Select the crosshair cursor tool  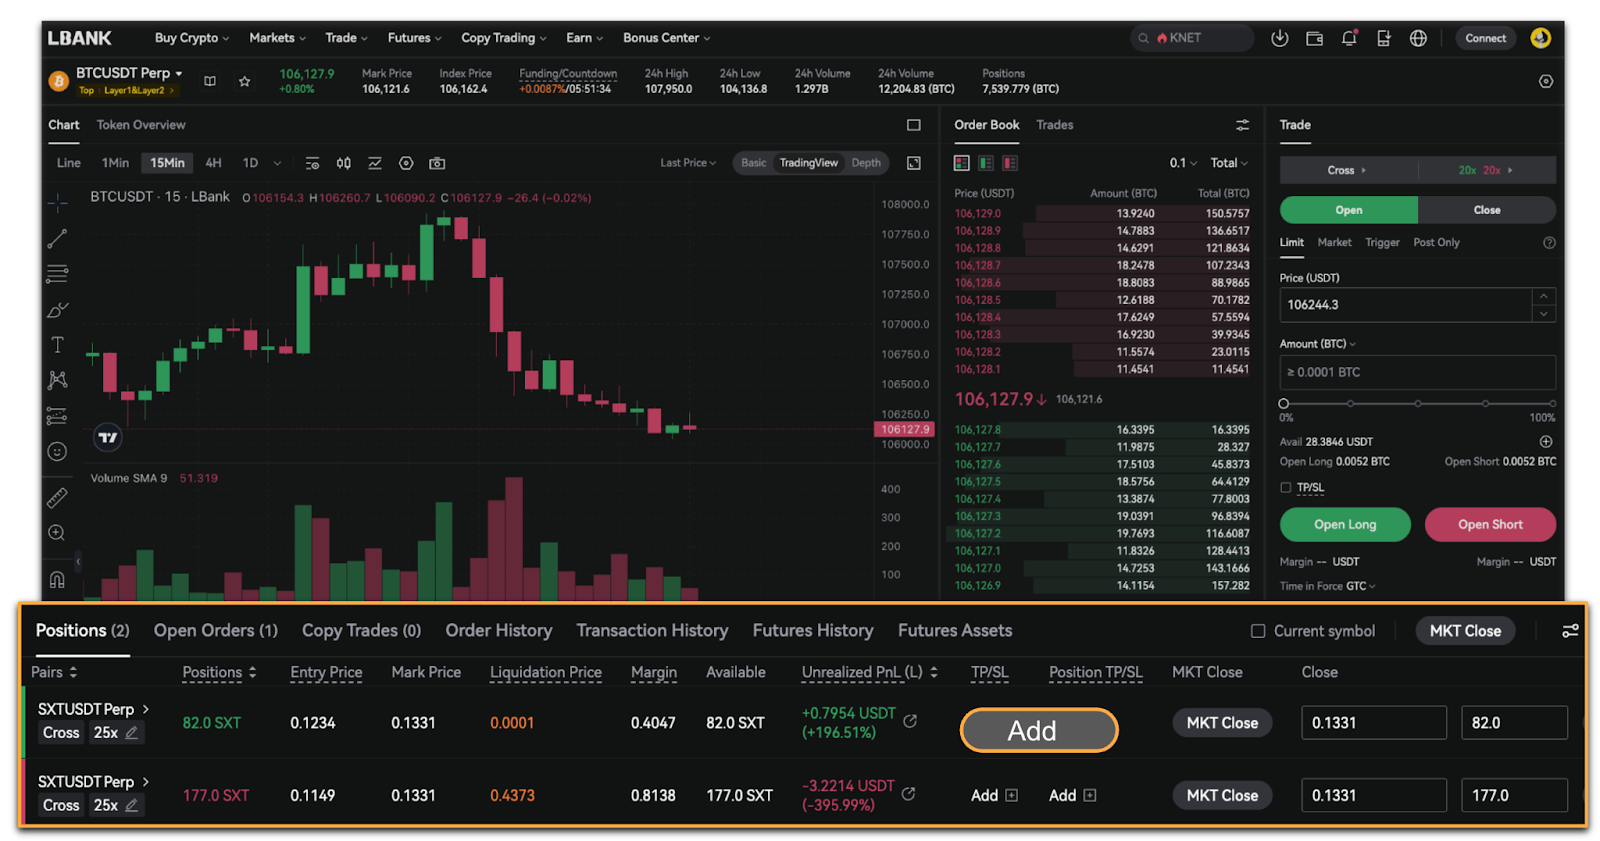tap(57, 203)
